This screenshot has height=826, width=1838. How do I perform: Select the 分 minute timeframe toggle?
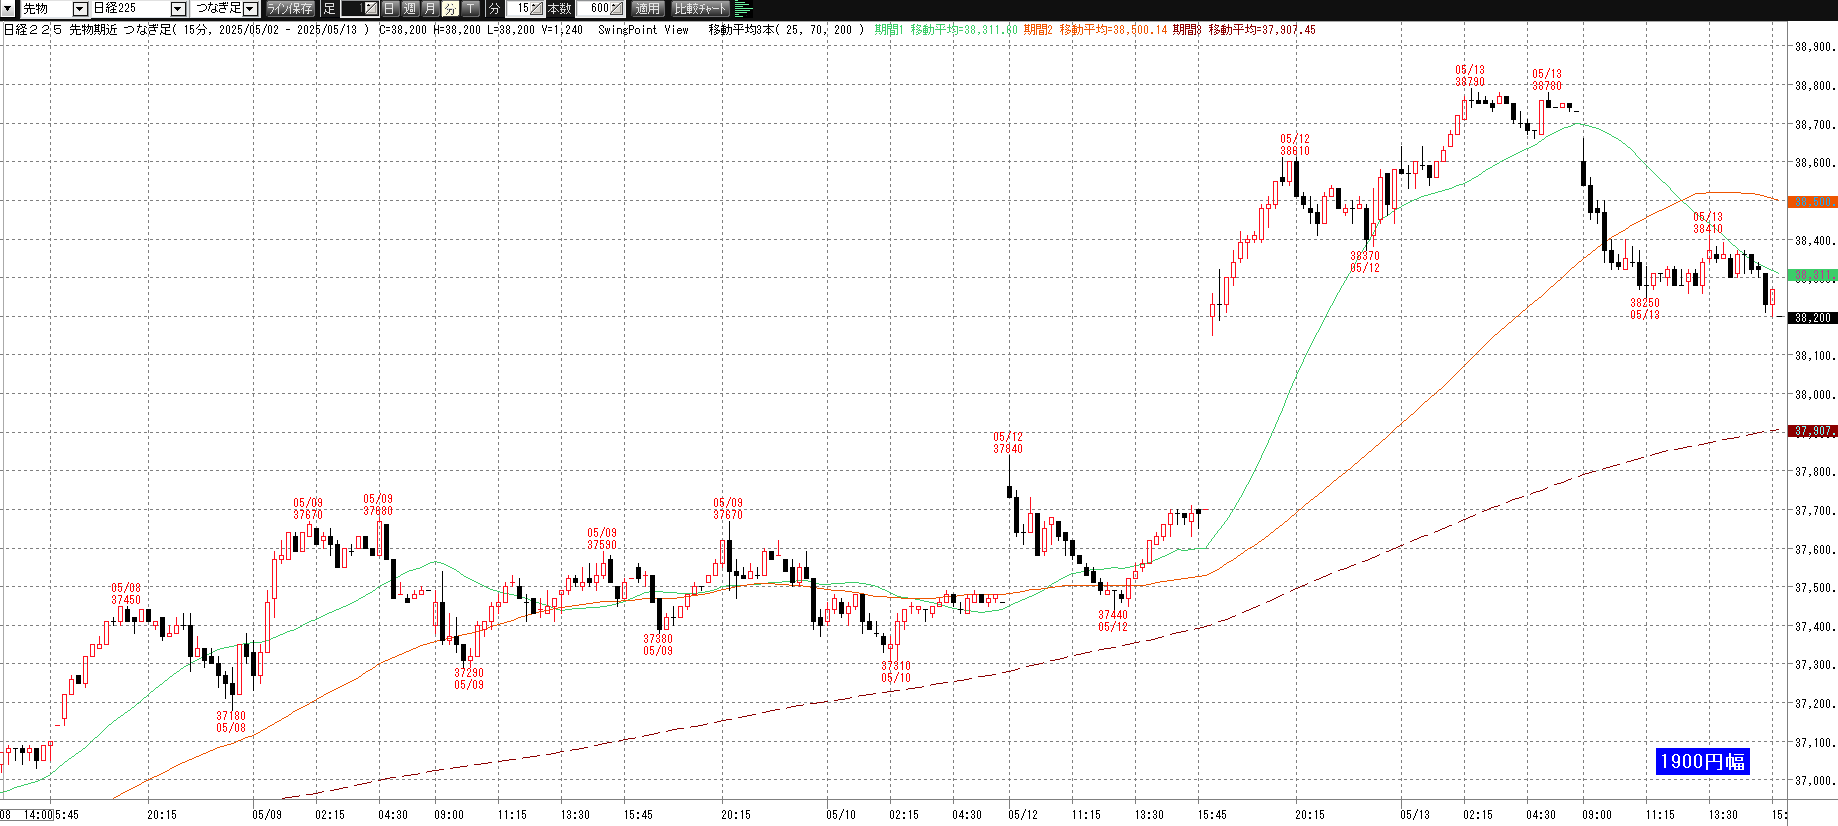pos(450,8)
